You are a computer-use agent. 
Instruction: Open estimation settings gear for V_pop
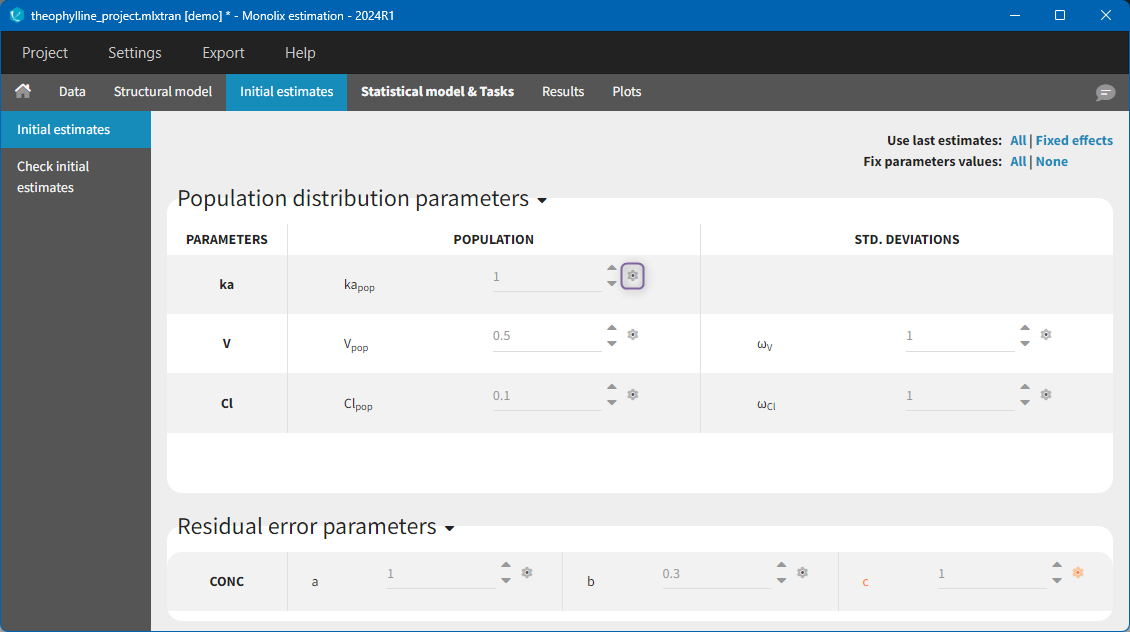pos(632,335)
